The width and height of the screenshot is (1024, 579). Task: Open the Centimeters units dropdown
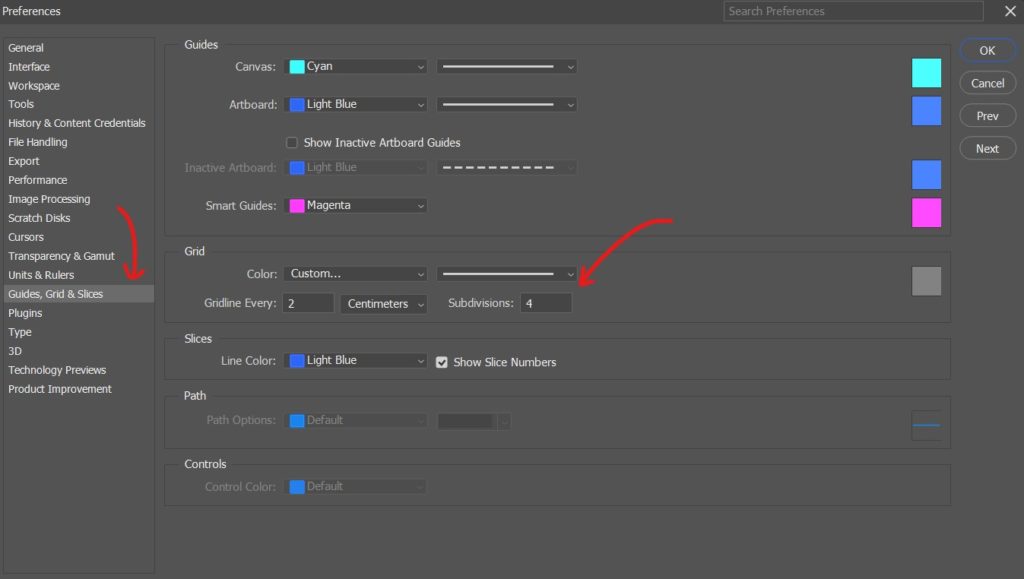point(384,304)
